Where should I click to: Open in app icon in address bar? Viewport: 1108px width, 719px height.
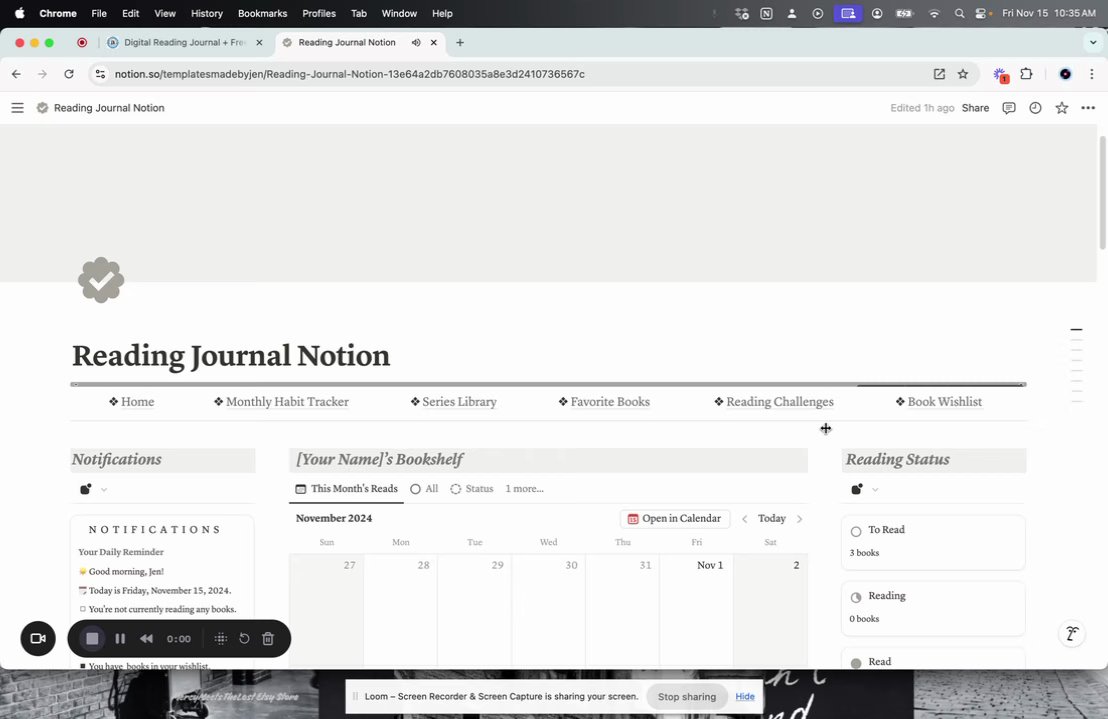coord(939,74)
